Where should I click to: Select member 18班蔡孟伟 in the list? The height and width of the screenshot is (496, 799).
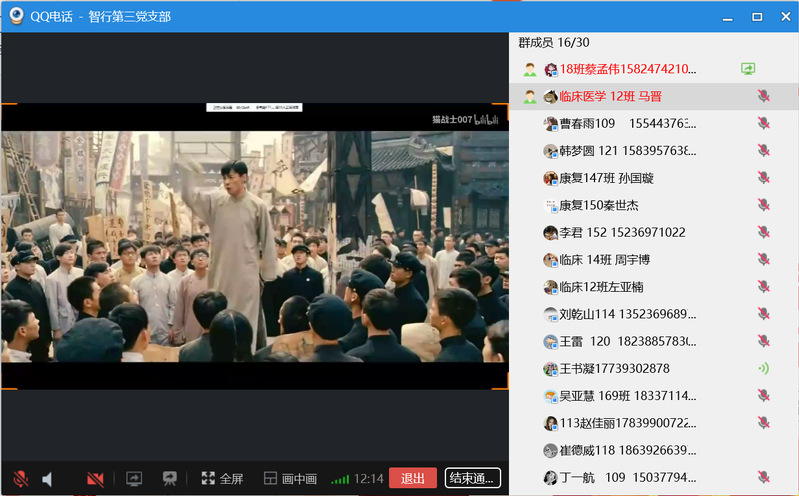[x=654, y=69]
